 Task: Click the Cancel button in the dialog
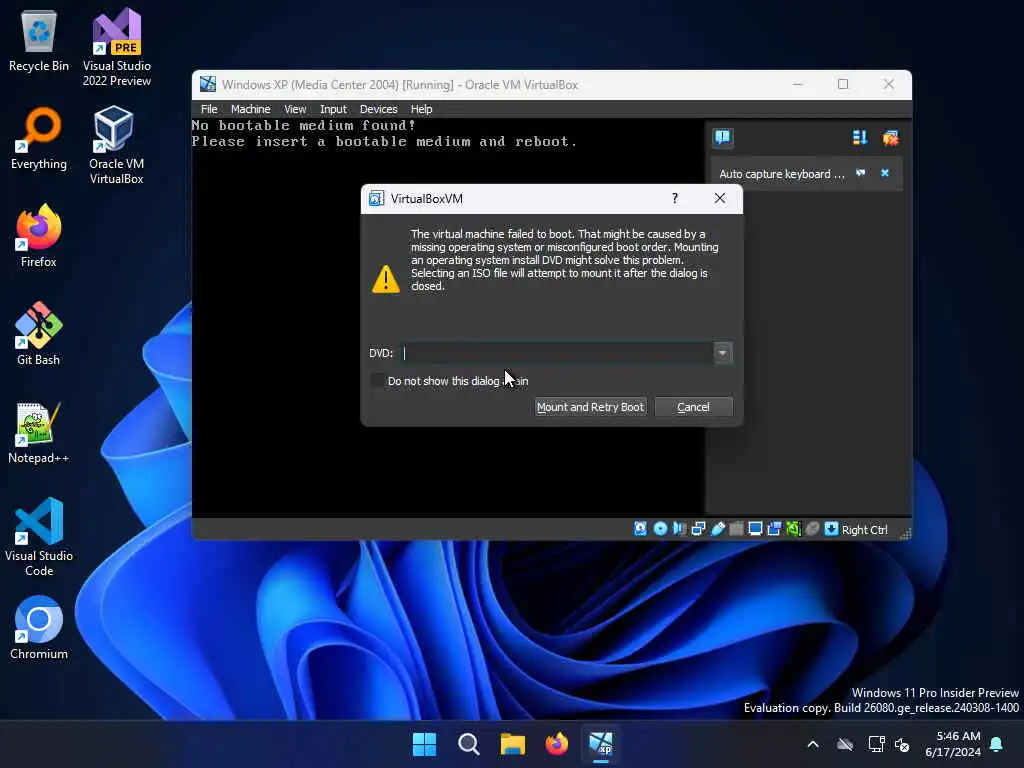pyautogui.click(x=694, y=407)
